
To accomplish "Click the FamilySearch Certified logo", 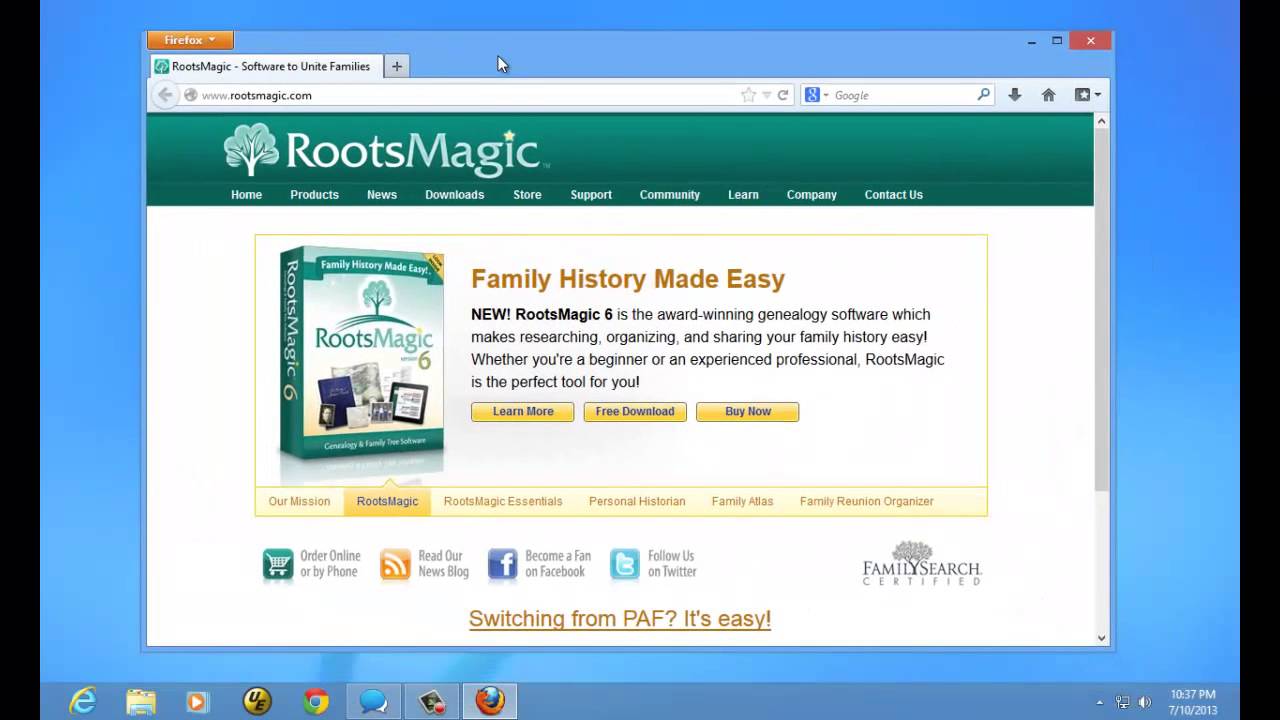I will pos(922,564).
